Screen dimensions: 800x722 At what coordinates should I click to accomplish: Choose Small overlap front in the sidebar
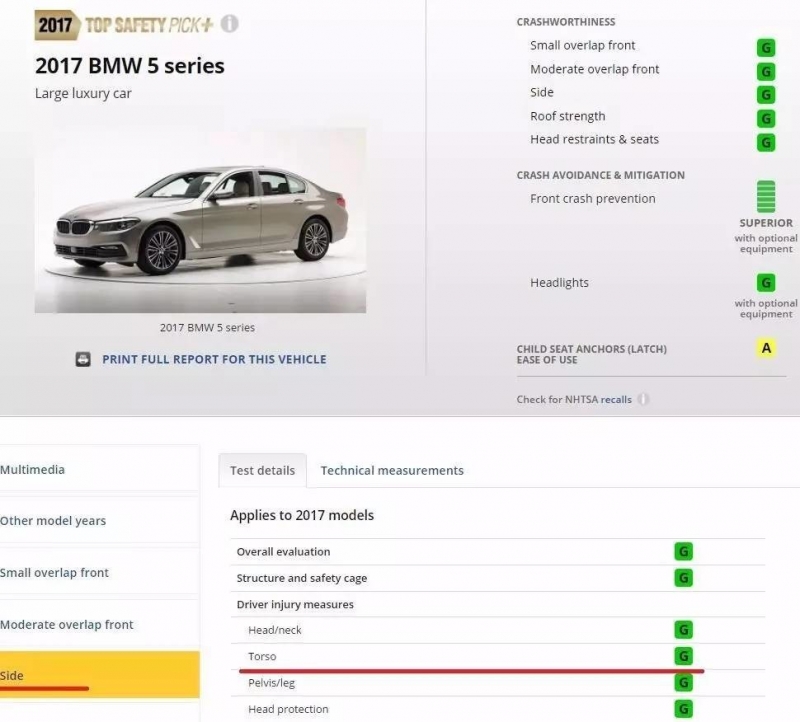pyautogui.click(x=99, y=572)
